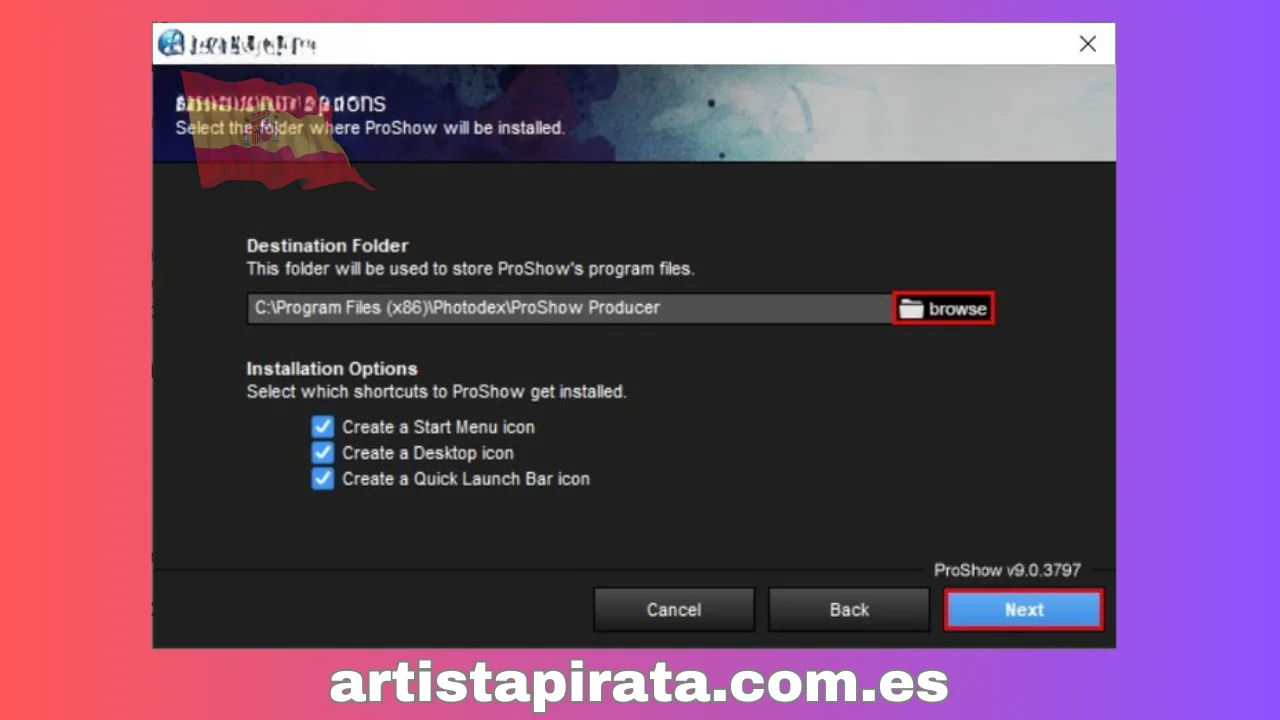
Task: Toggle the Create a Desktop icon checkbox
Action: point(322,453)
